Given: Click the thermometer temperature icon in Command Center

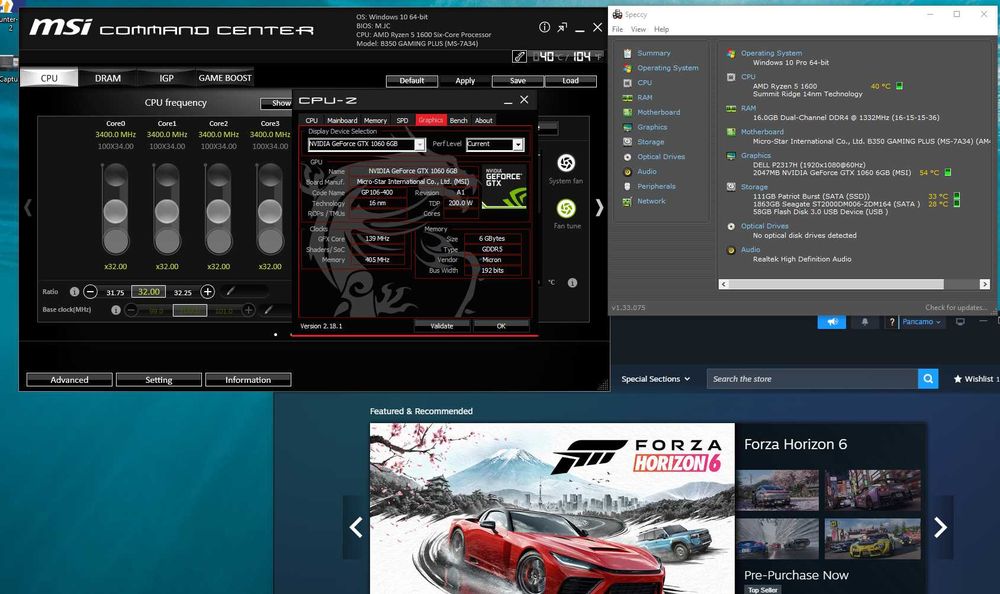Looking at the screenshot, I should [519, 57].
